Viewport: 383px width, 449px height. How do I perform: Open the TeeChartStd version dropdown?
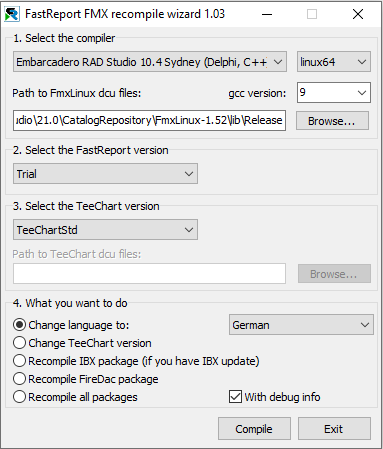tap(105, 229)
